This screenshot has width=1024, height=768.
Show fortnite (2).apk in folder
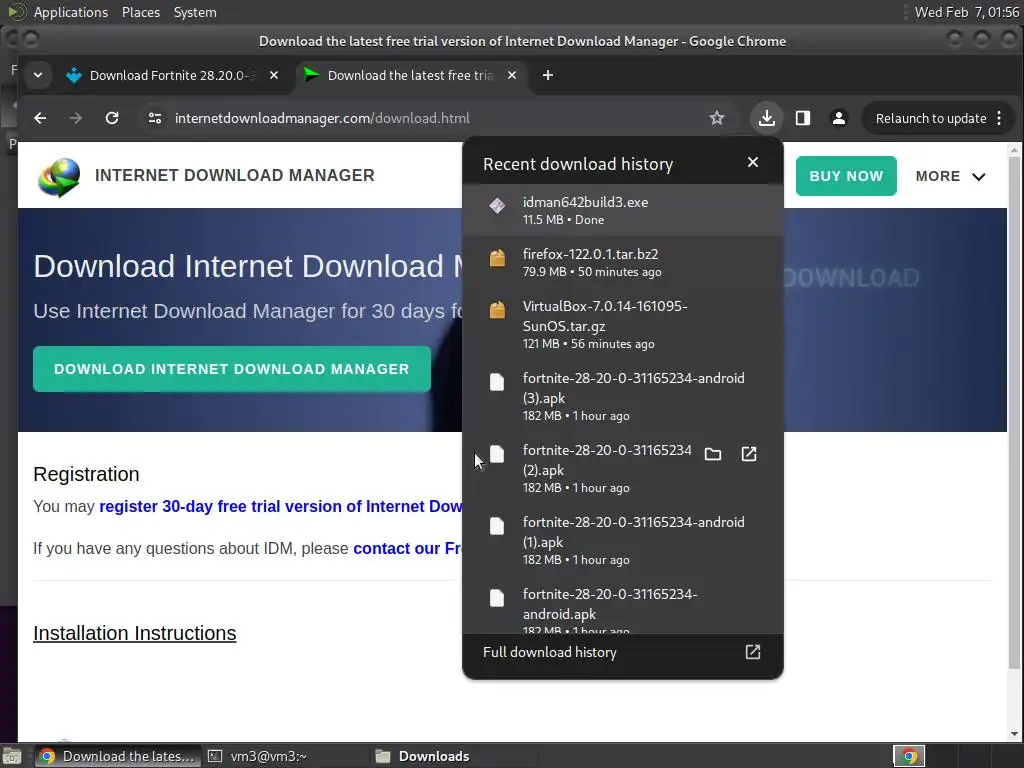[712, 454]
